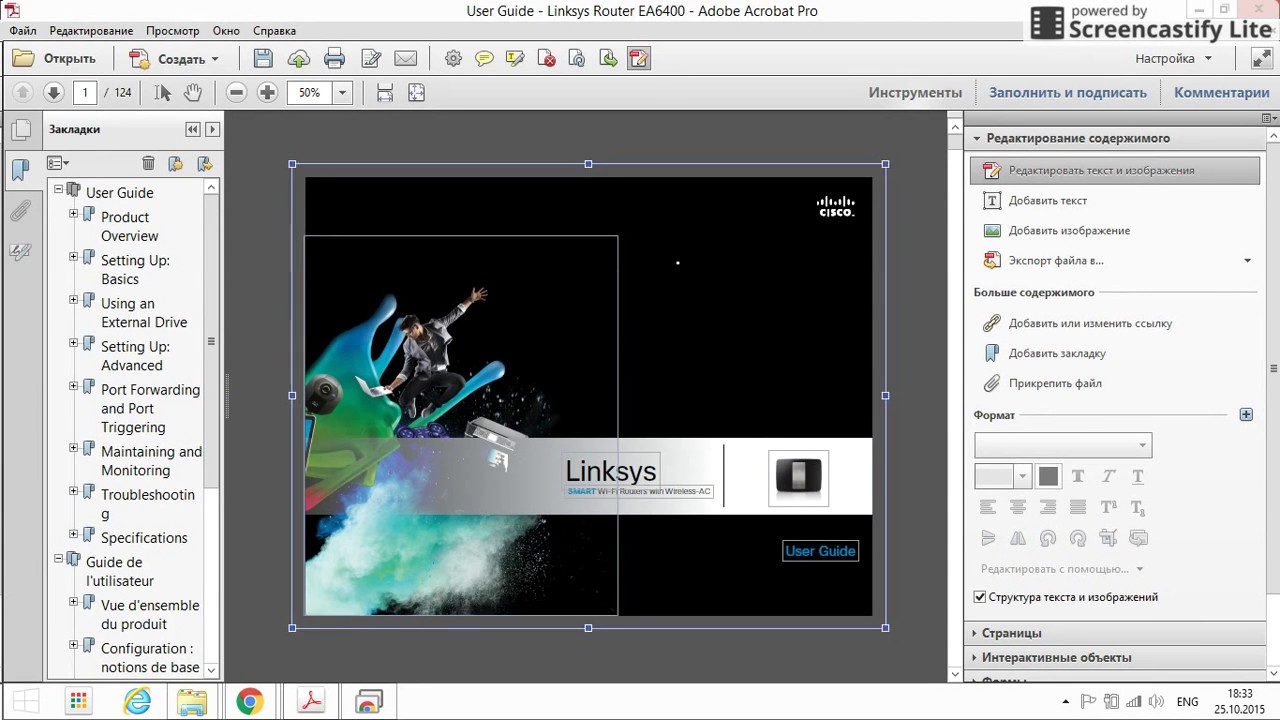The width and height of the screenshot is (1280, 720).
Task: Switch to the Комментарии pane
Action: 1222,92
